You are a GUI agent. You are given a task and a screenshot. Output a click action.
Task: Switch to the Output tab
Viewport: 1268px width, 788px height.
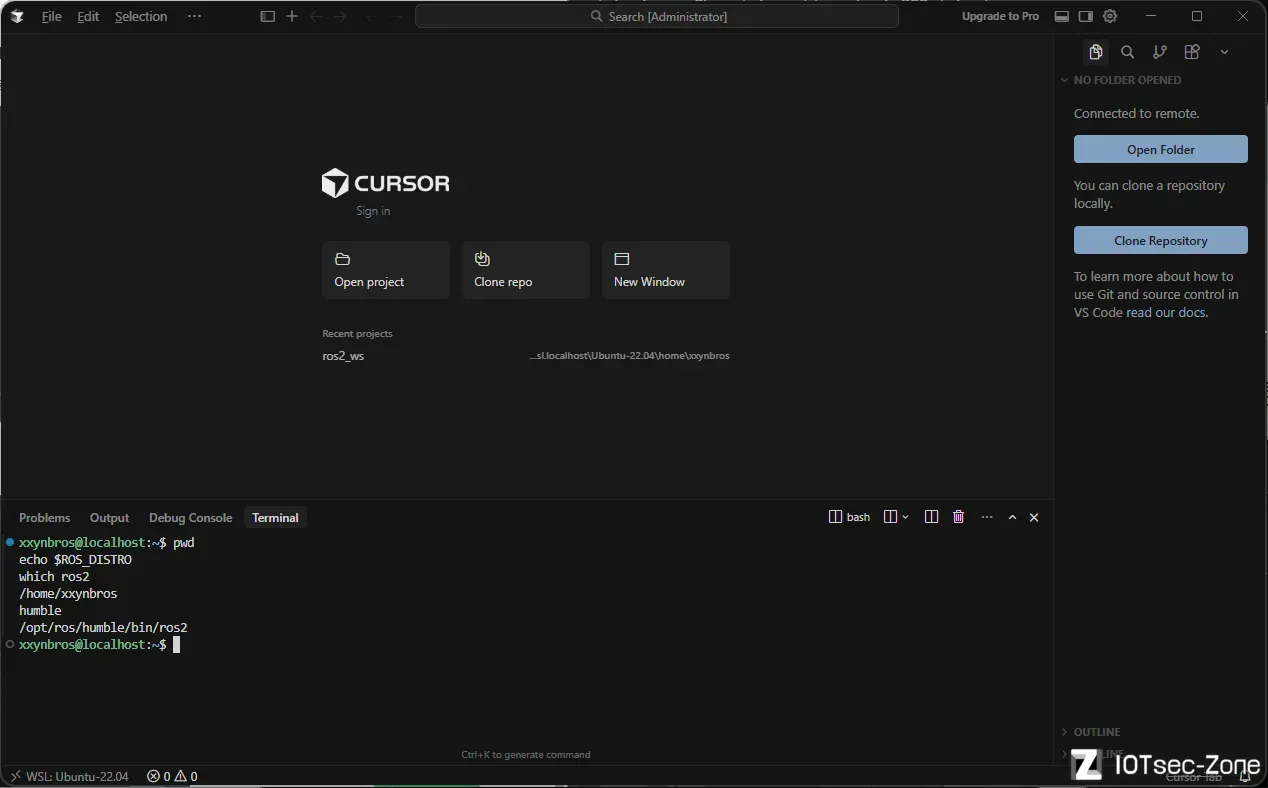[109, 517]
